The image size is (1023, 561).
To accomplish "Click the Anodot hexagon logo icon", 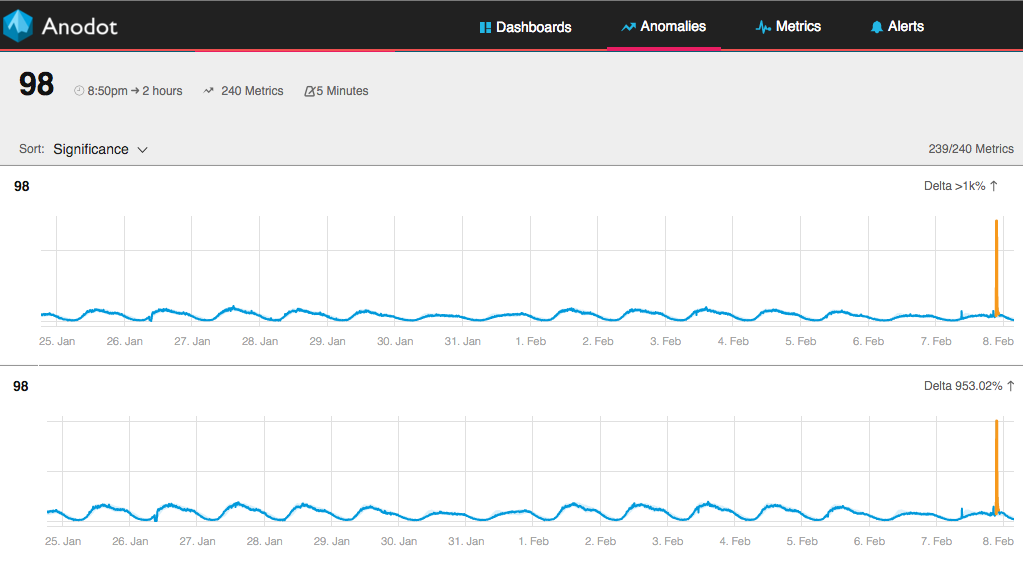I will point(18,25).
